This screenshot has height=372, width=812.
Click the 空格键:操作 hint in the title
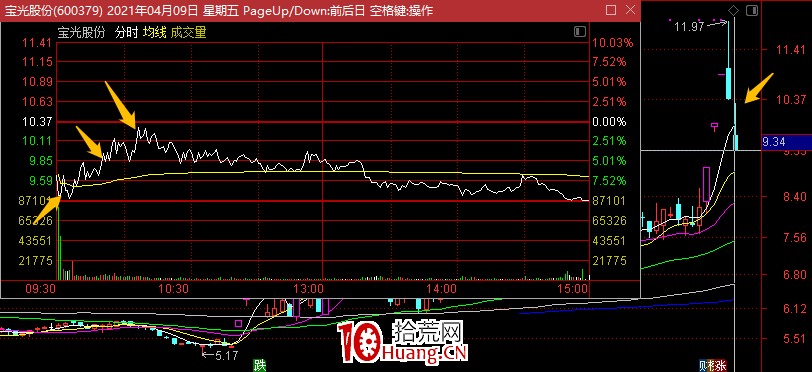pos(401,10)
